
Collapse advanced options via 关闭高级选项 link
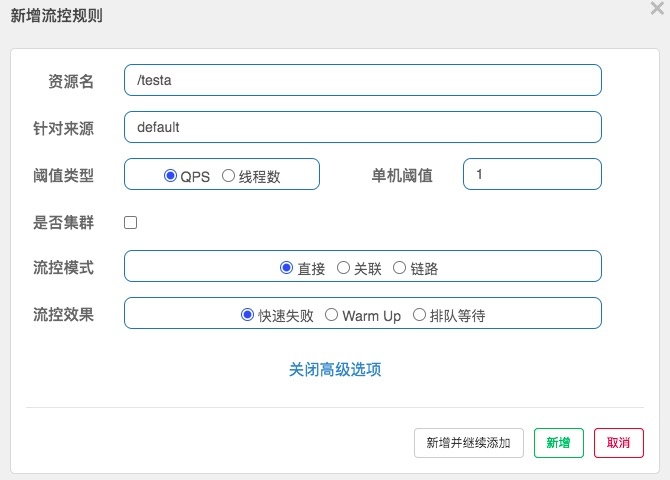tap(335, 369)
